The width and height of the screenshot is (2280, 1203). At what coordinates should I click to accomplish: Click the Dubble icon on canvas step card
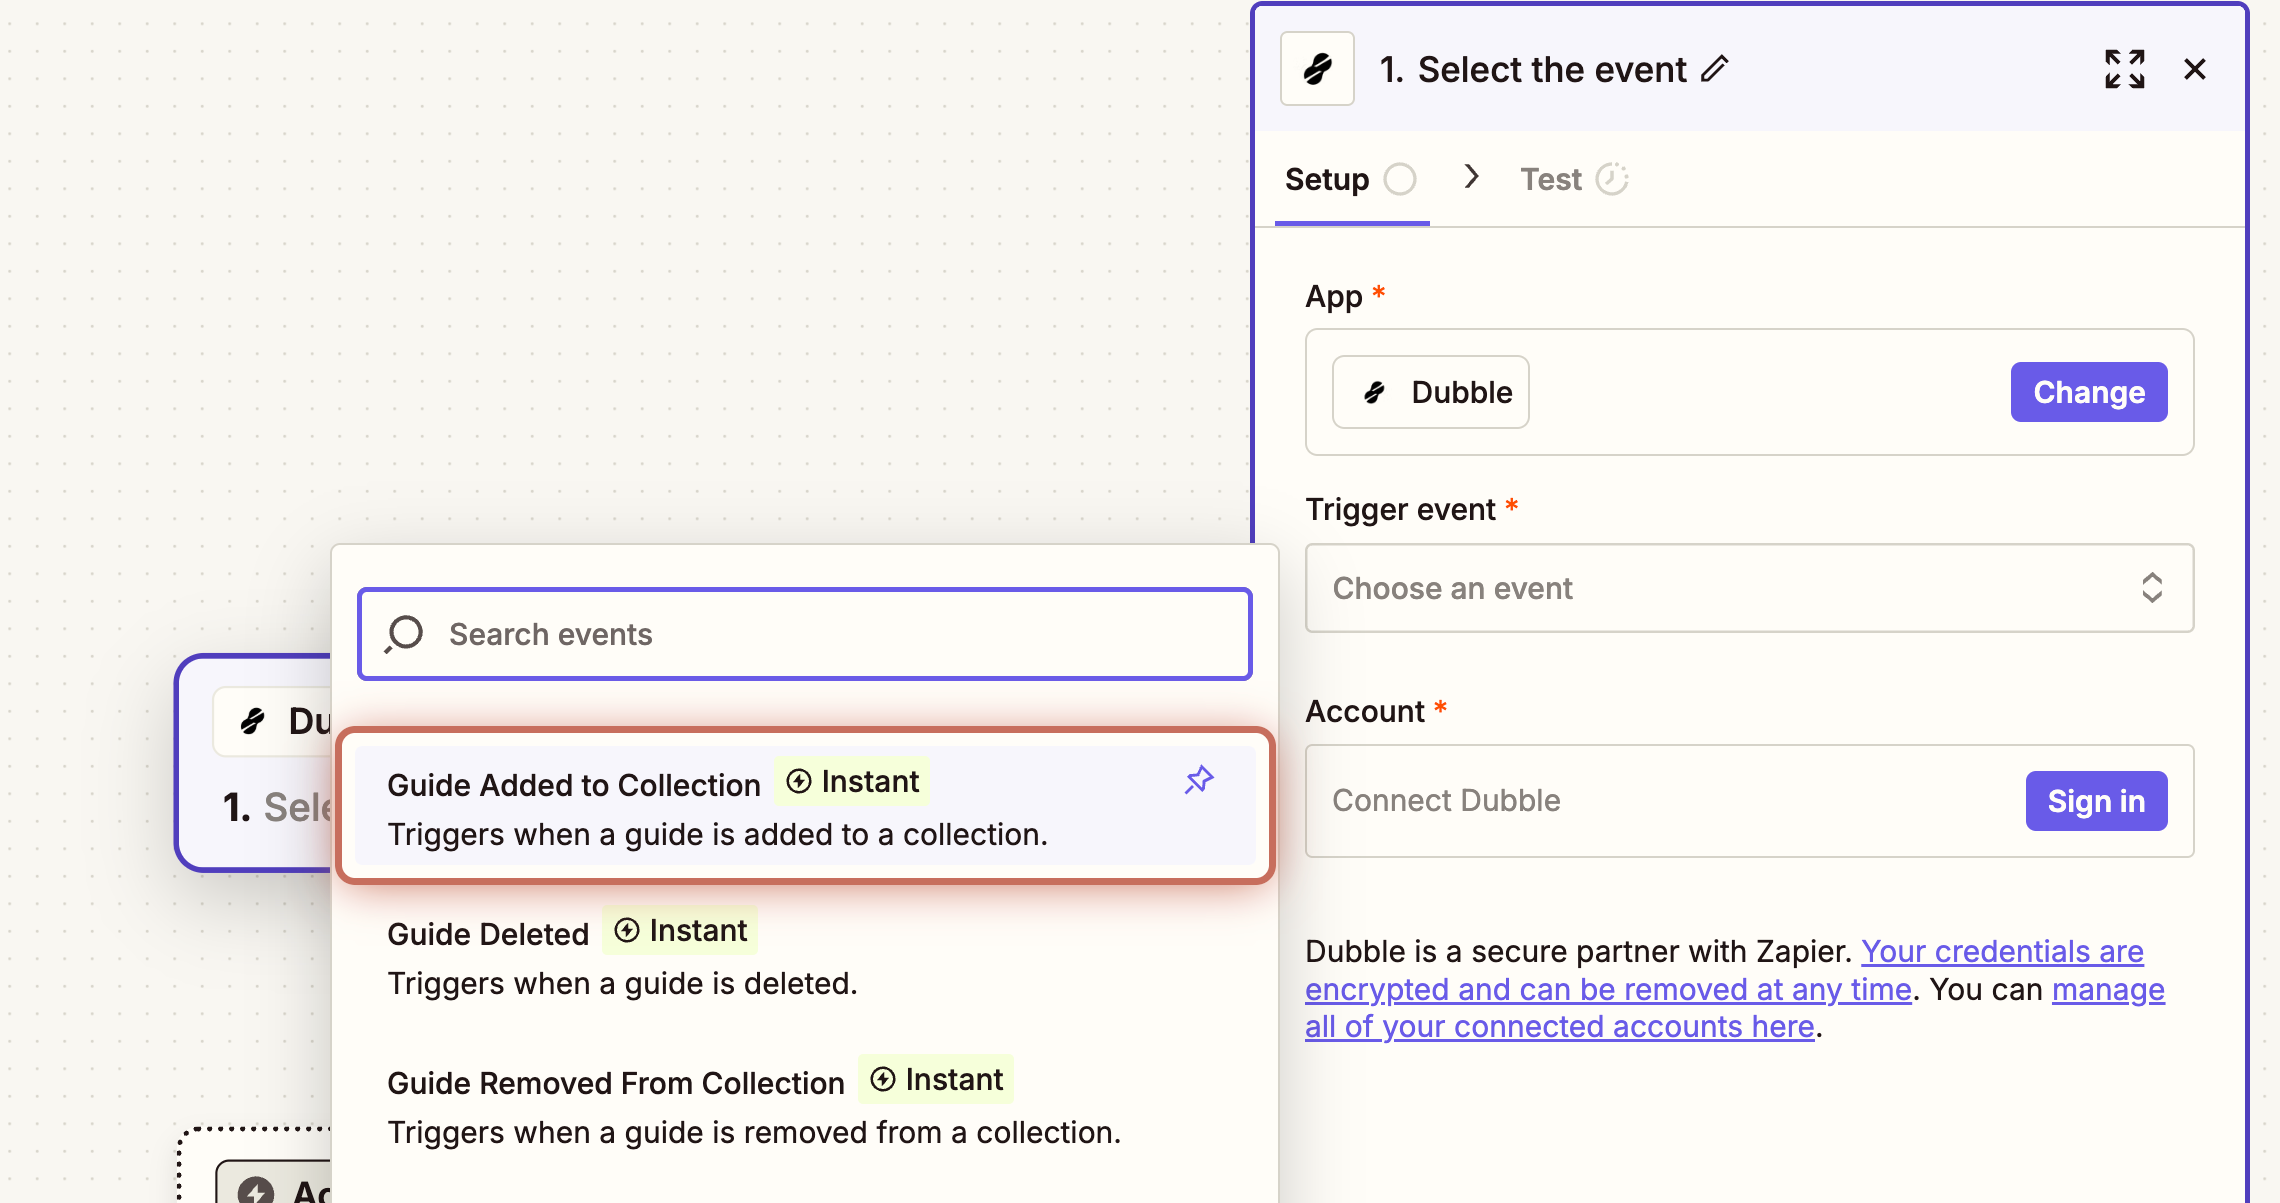click(253, 721)
